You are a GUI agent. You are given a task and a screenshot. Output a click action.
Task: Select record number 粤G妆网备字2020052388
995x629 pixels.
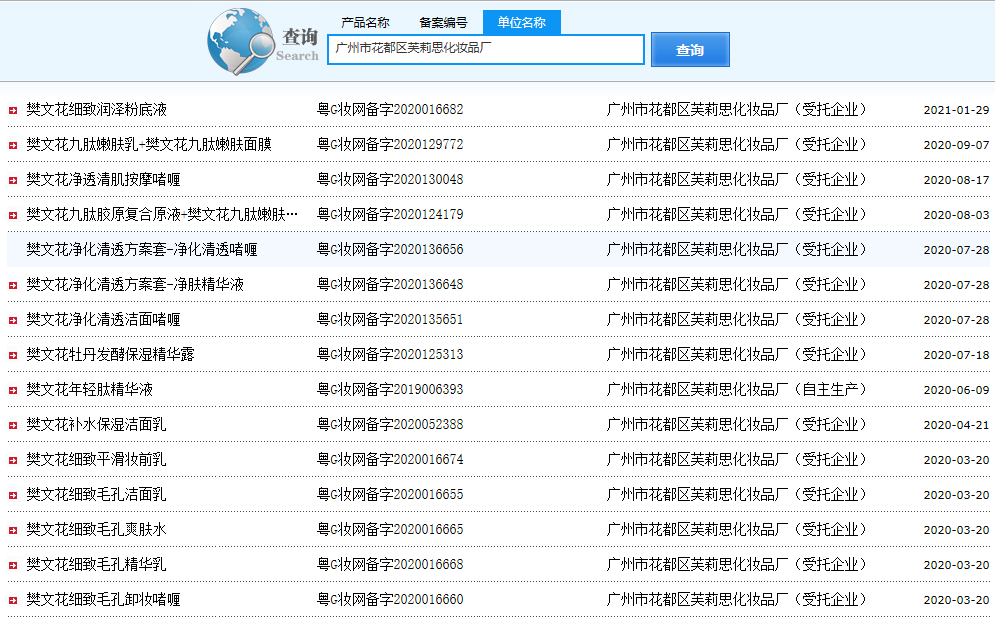(390, 424)
